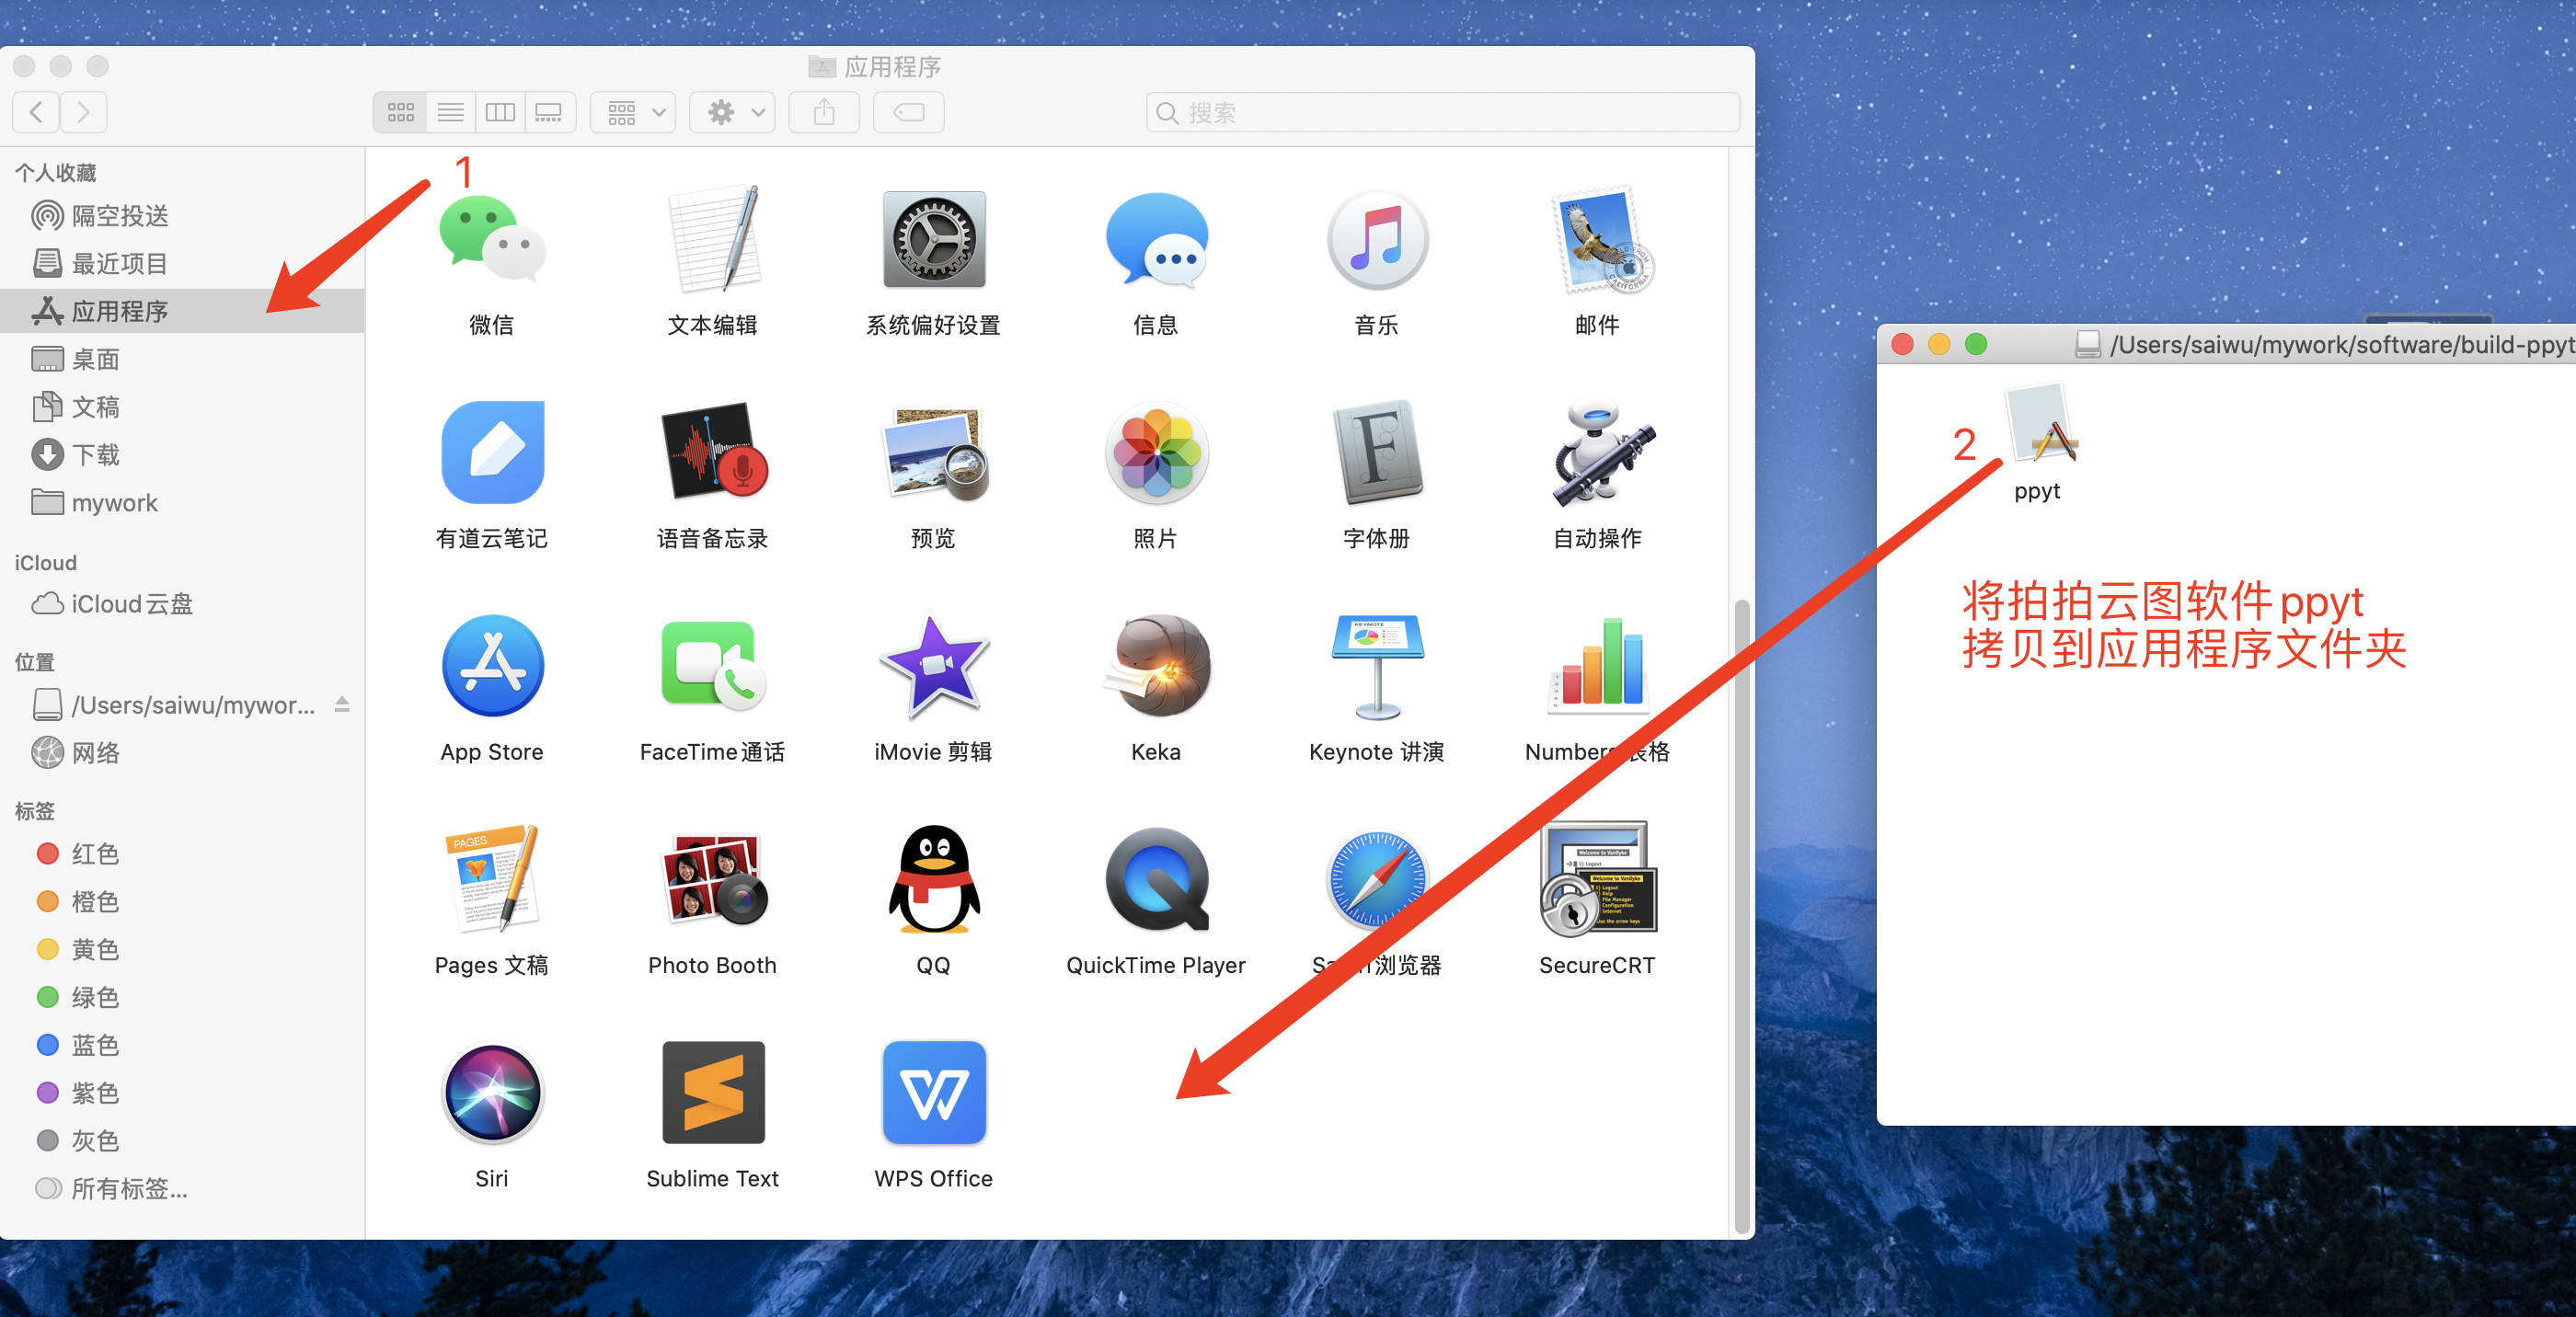
Task: Open the Keynote 讲演 icon
Action: tap(1377, 665)
